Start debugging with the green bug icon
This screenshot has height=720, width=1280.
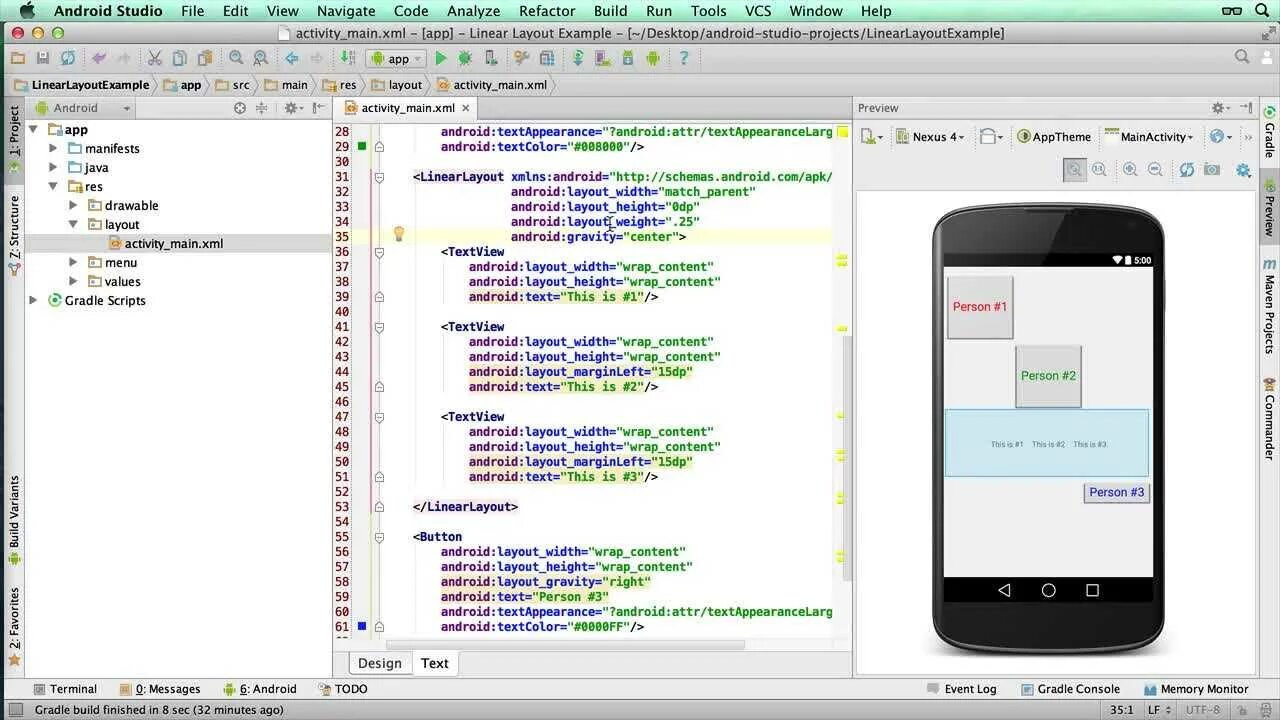465,58
